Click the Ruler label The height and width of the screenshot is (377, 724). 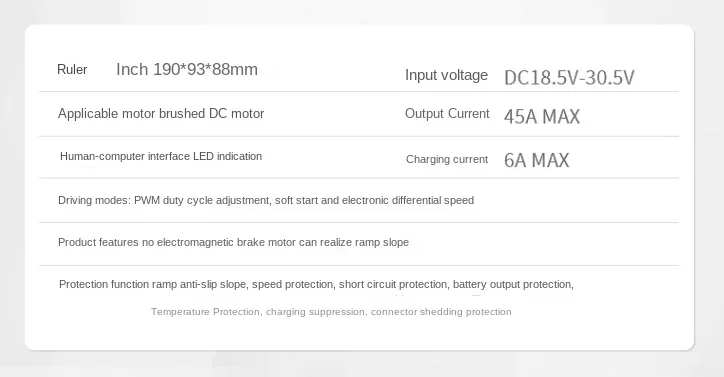pyautogui.click(x=72, y=69)
